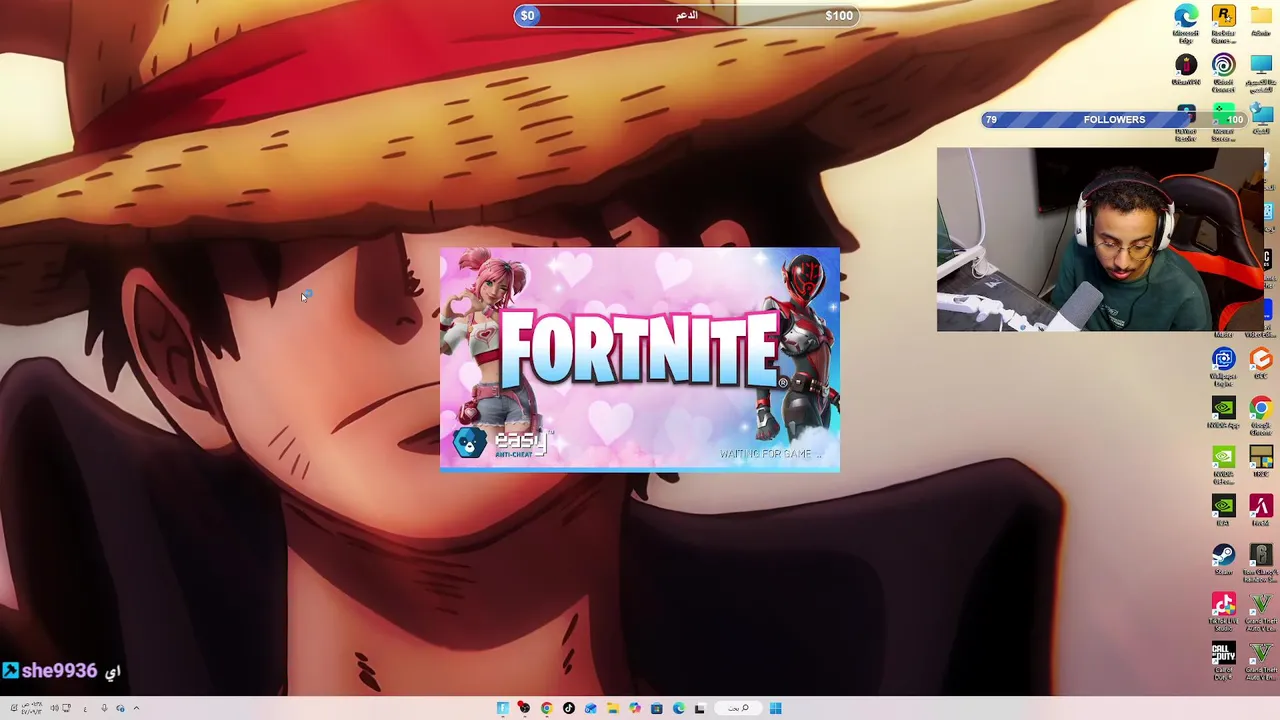Click WAITING FOR GAME status text
1280x720 pixels.
[770, 454]
